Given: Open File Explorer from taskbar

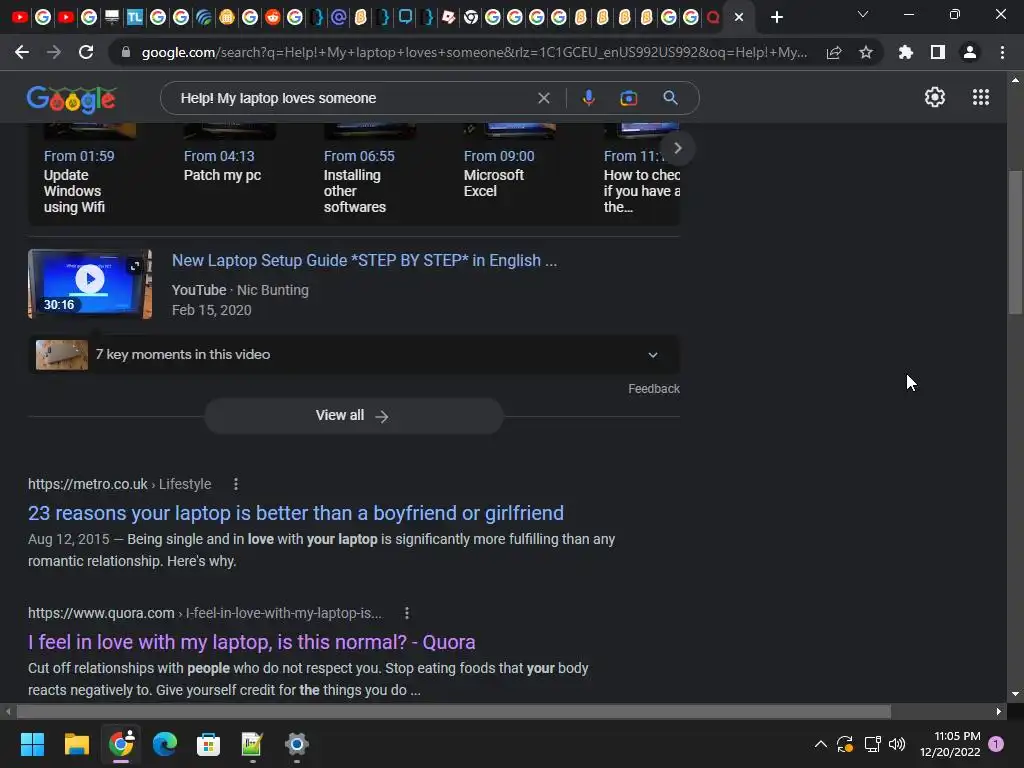Looking at the screenshot, I should (76, 744).
